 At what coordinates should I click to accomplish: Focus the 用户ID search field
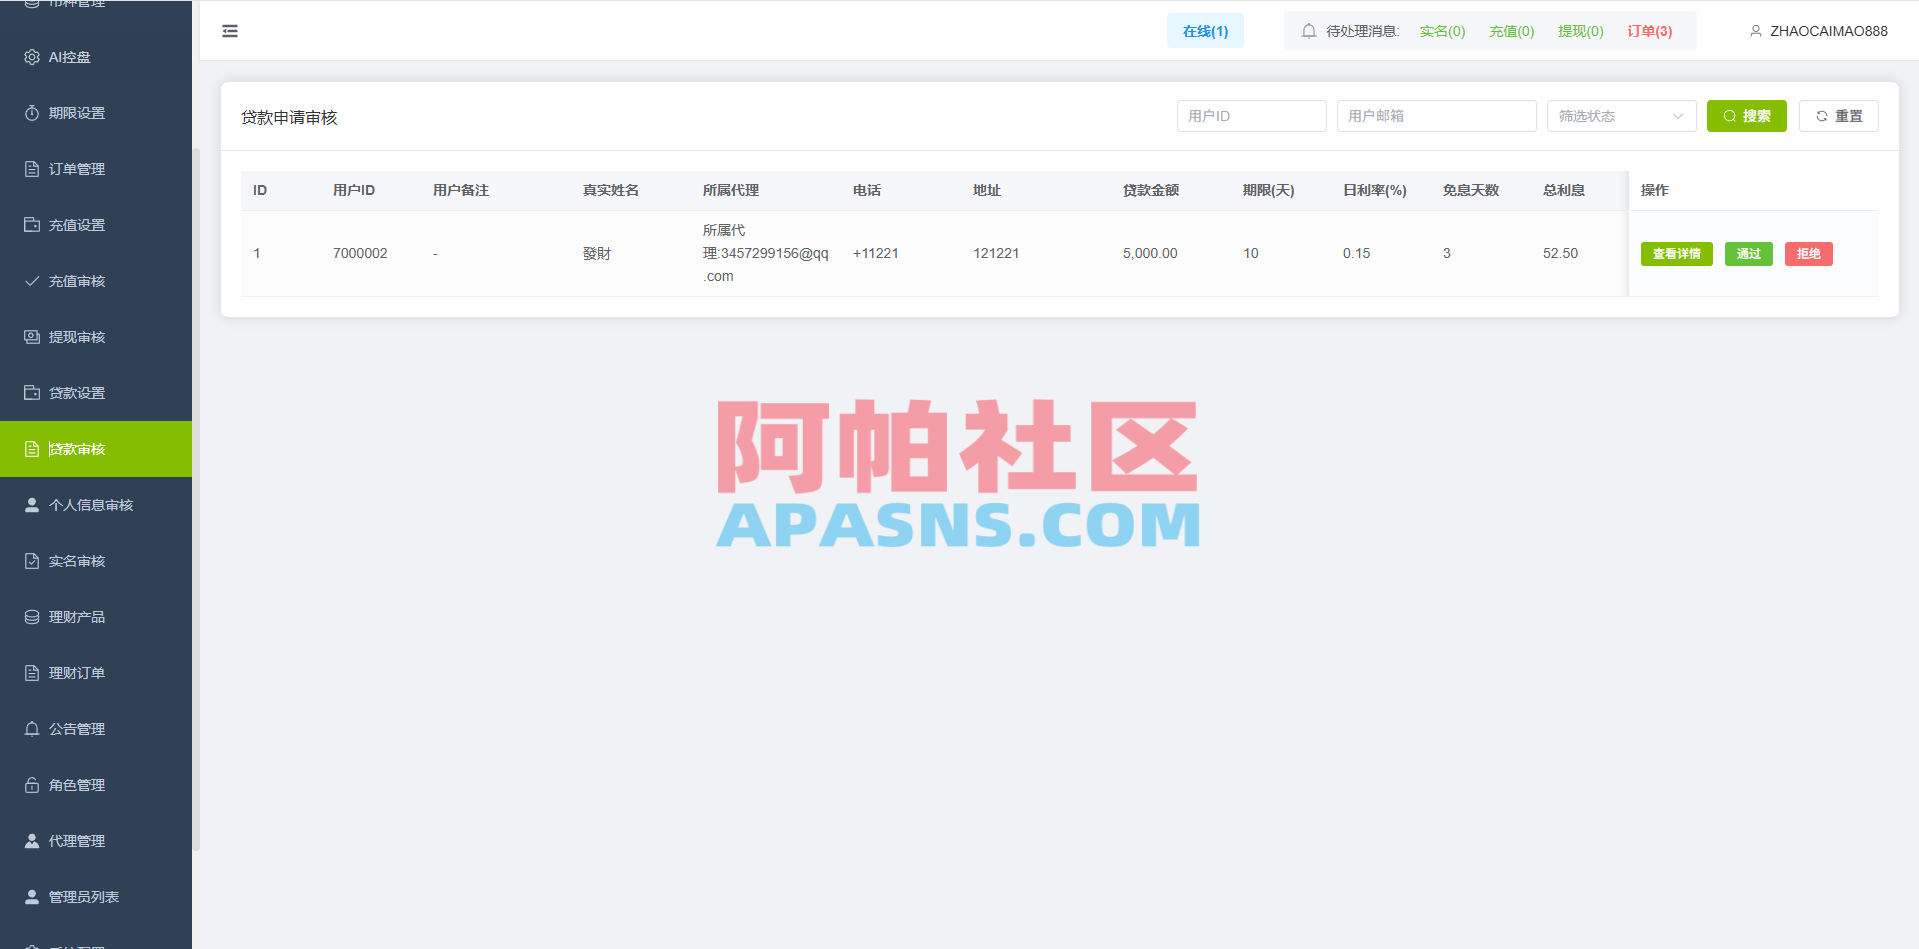pyautogui.click(x=1251, y=116)
